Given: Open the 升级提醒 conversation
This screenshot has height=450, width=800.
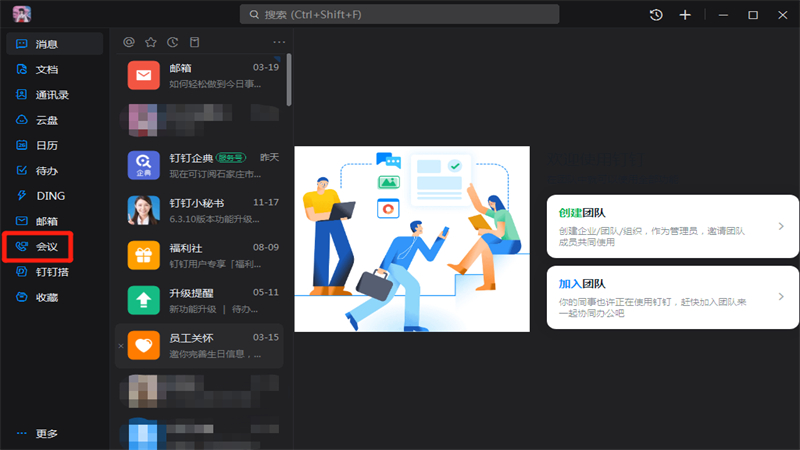Looking at the screenshot, I should 199,300.
